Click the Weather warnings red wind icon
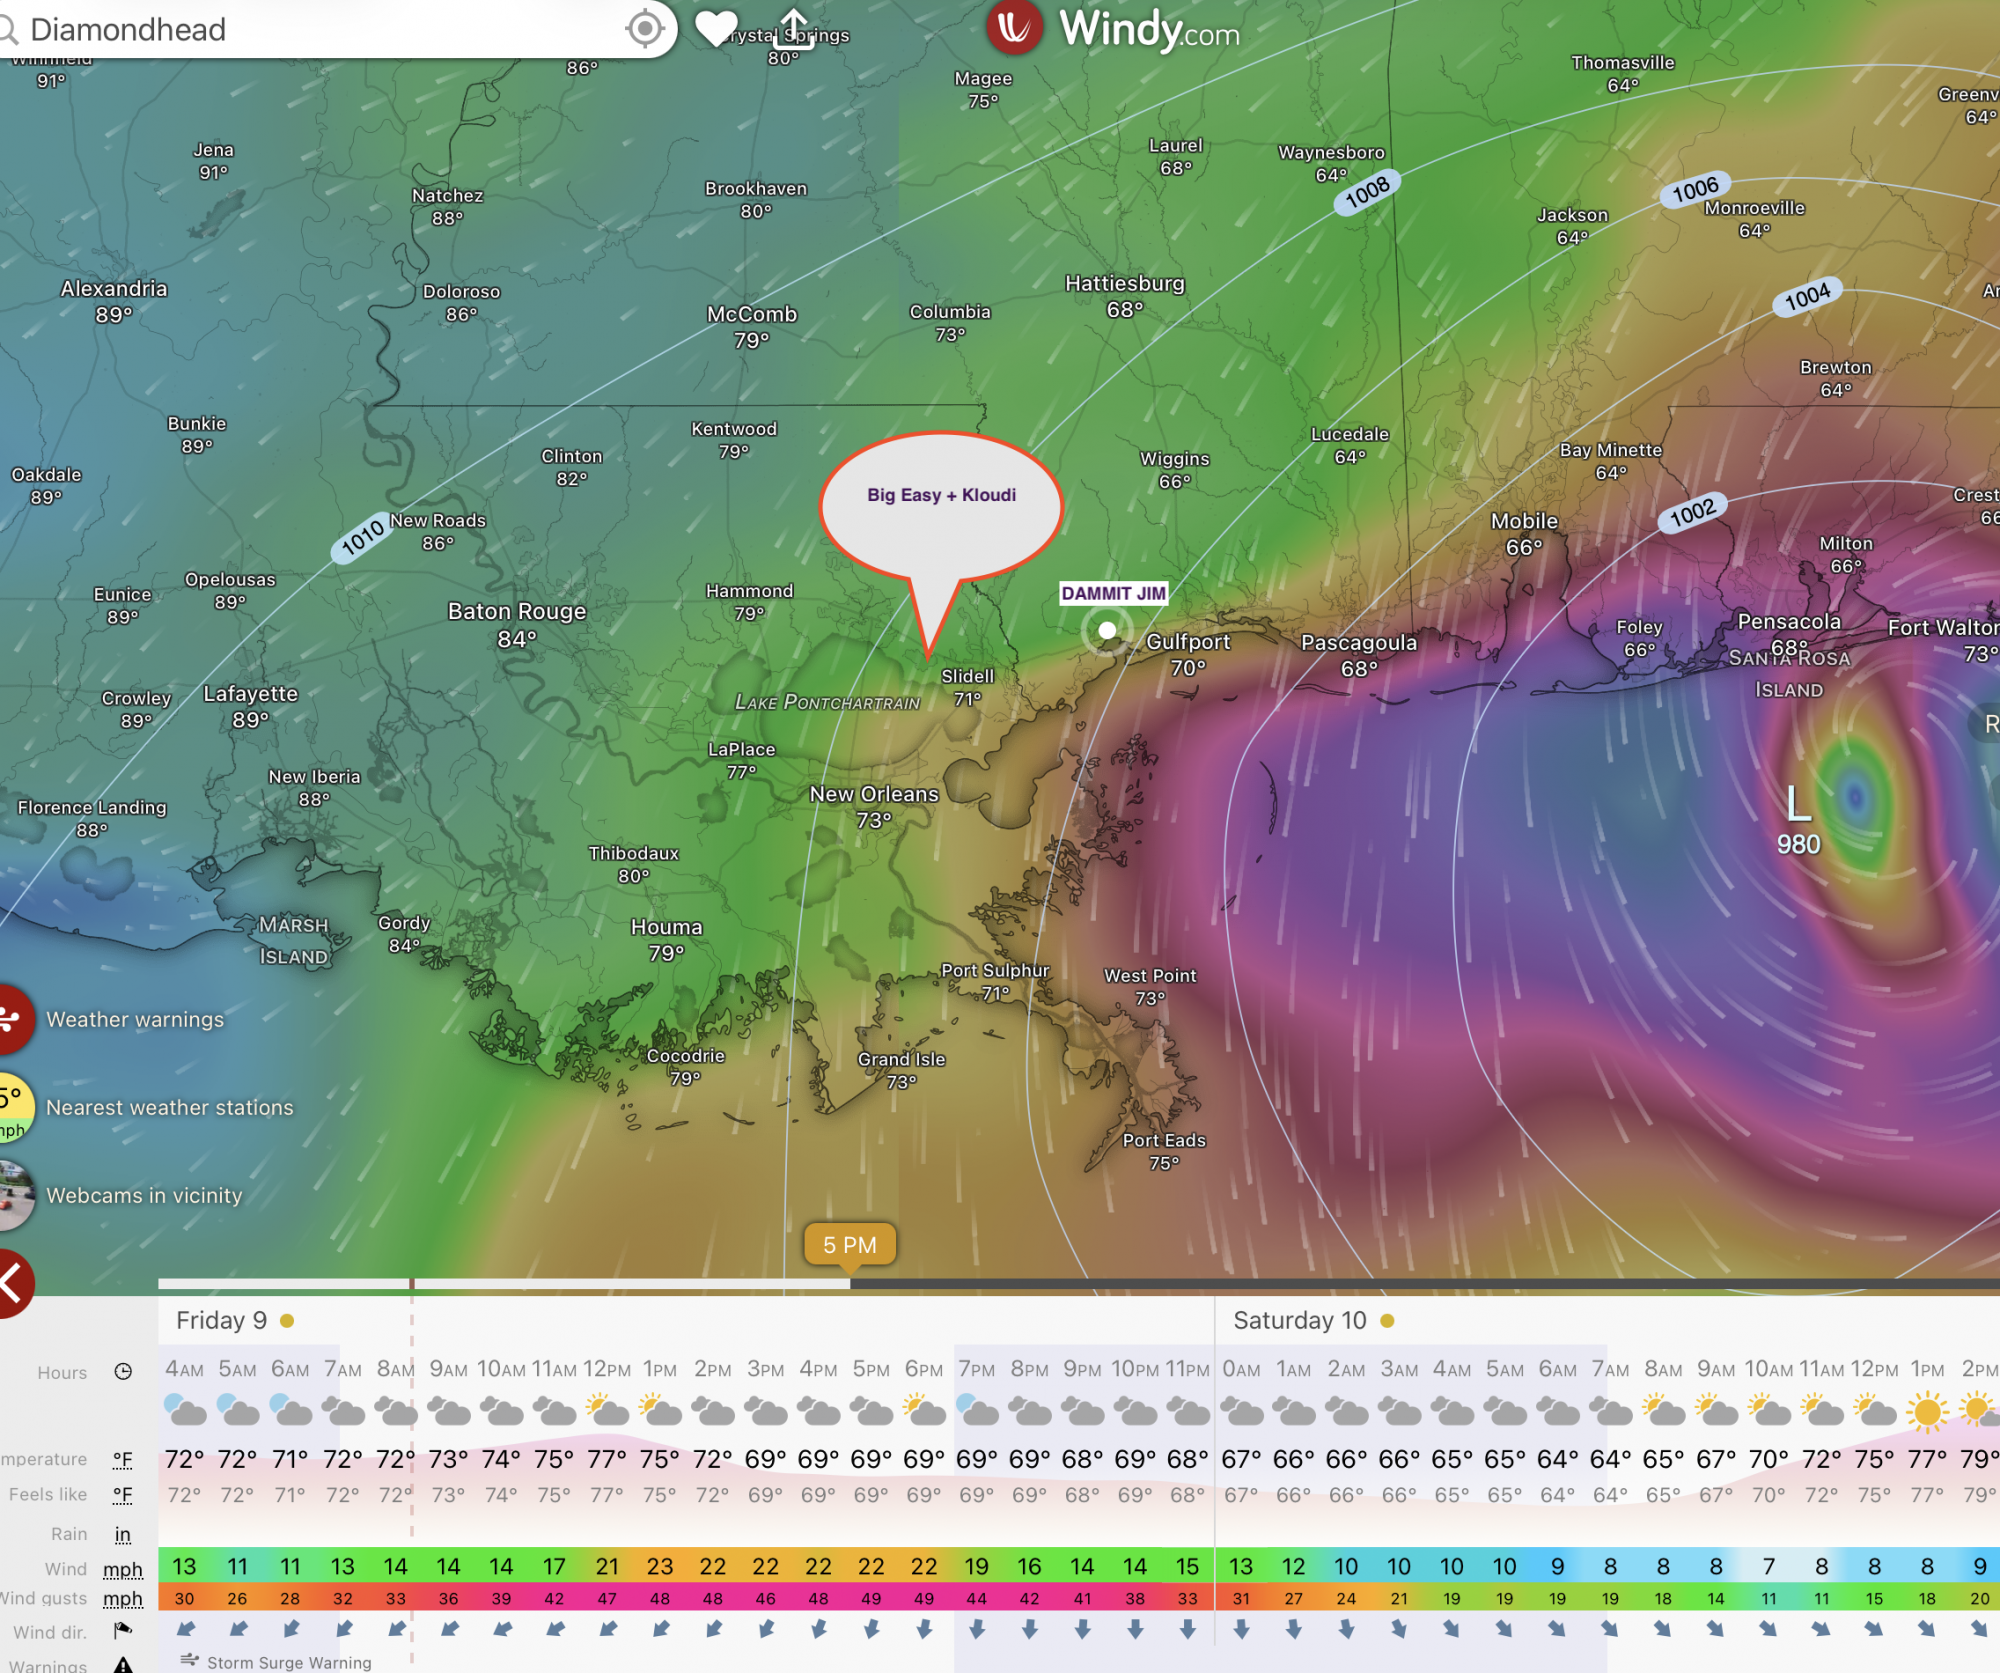This screenshot has height=1673, width=2000. (14, 1019)
